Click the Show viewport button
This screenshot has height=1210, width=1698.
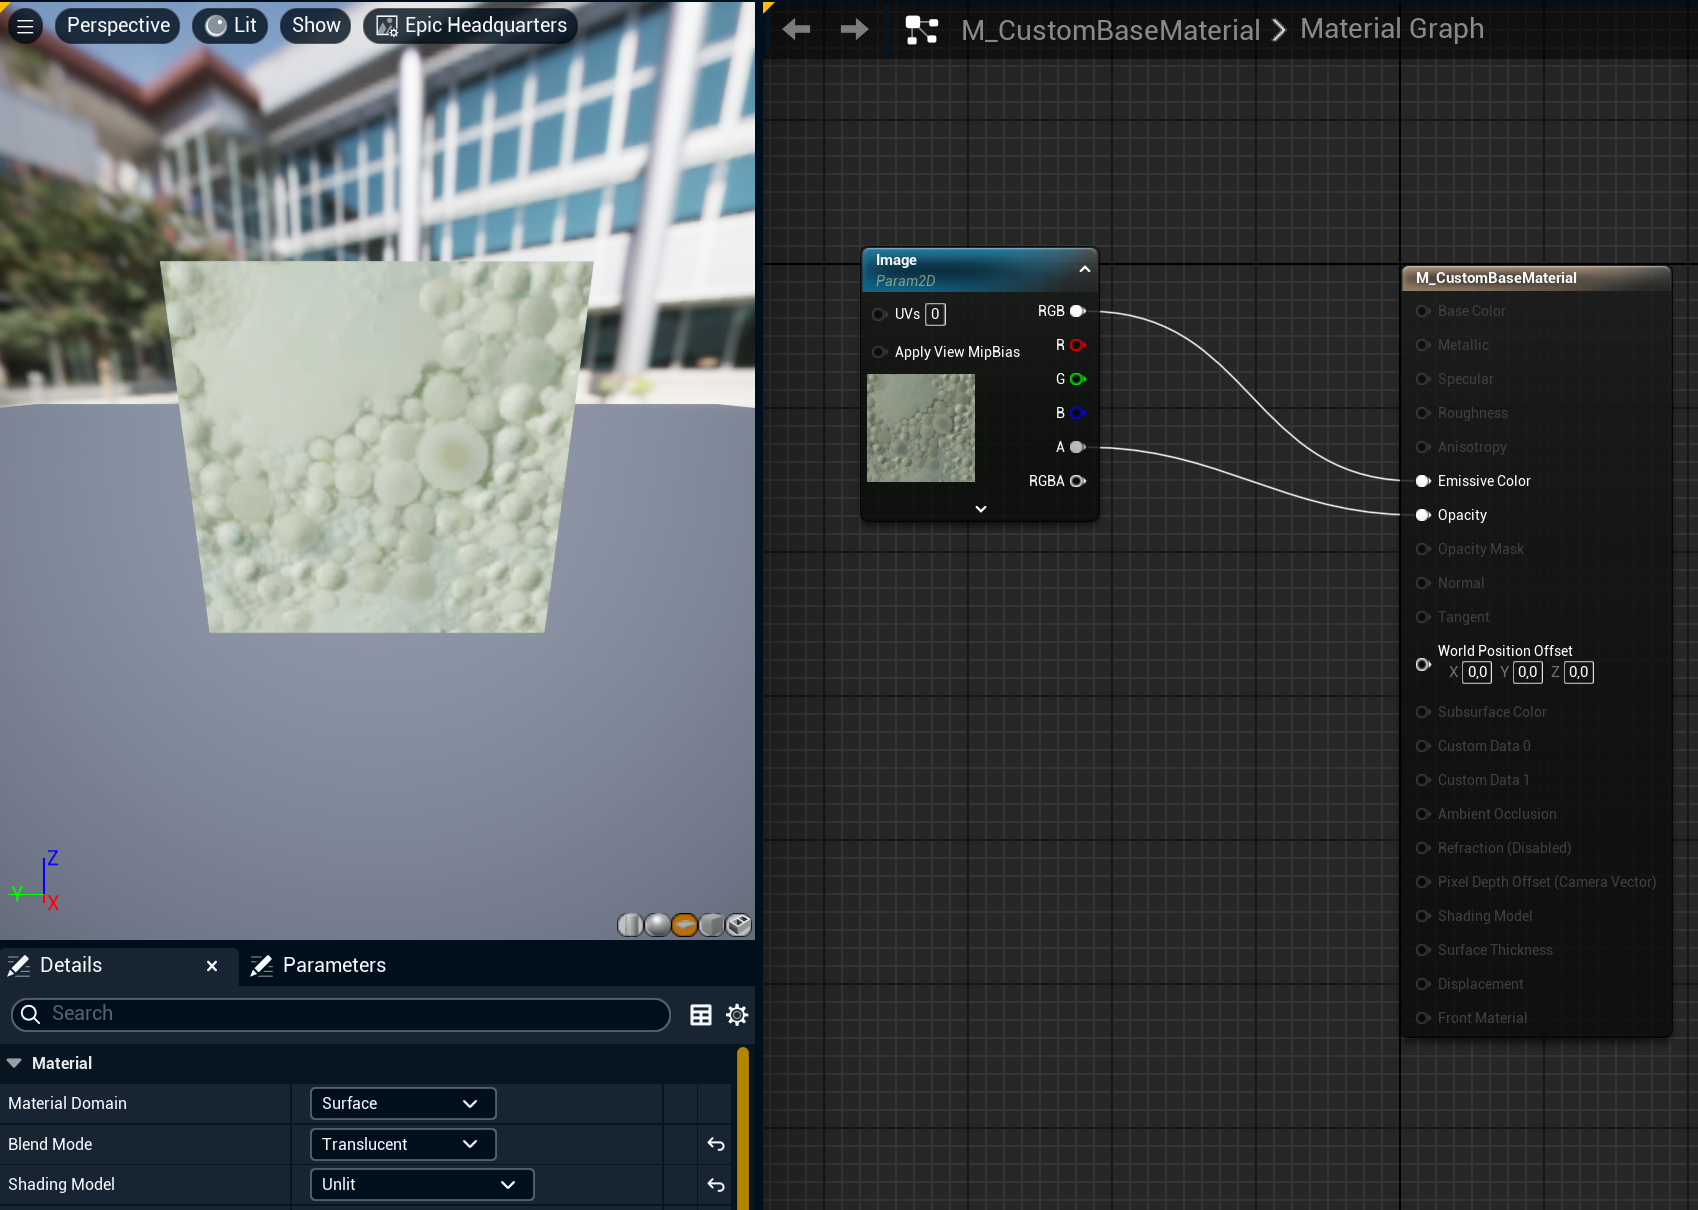click(x=316, y=26)
